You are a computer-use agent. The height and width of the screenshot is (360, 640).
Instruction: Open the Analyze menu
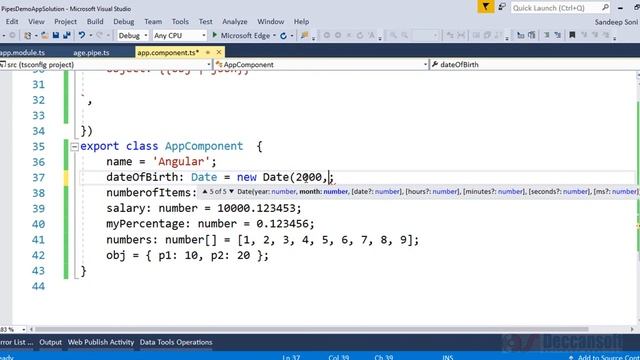(x=235, y=22)
